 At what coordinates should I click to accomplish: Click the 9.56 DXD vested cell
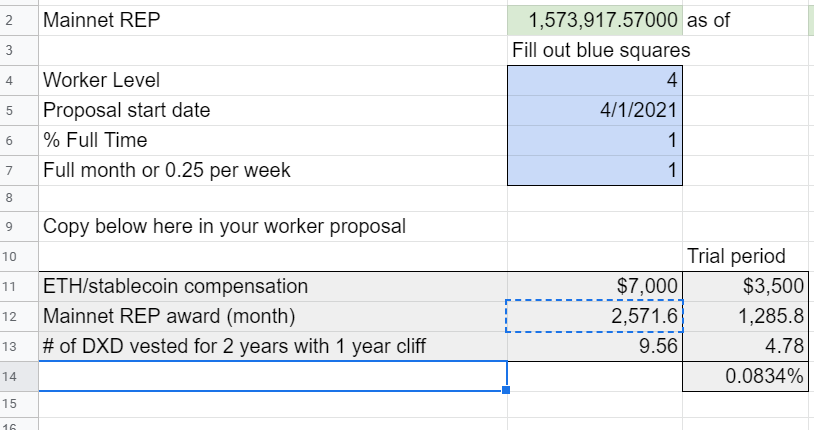click(595, 346)
